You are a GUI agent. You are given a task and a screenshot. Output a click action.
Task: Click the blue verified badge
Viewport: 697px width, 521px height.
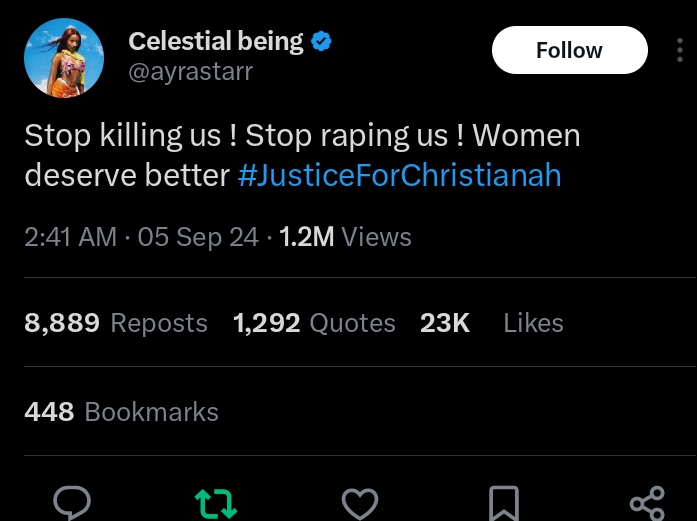322,42
